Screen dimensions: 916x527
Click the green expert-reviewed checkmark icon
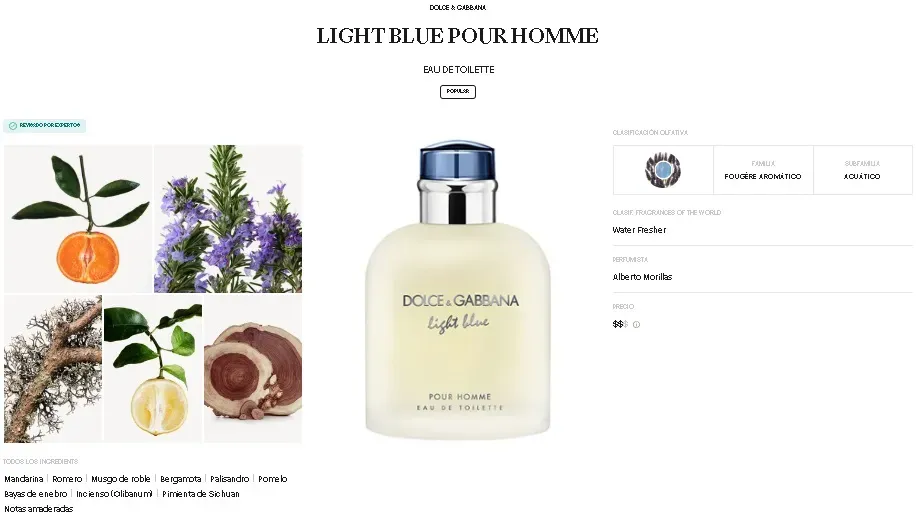[x=13, y=126]
